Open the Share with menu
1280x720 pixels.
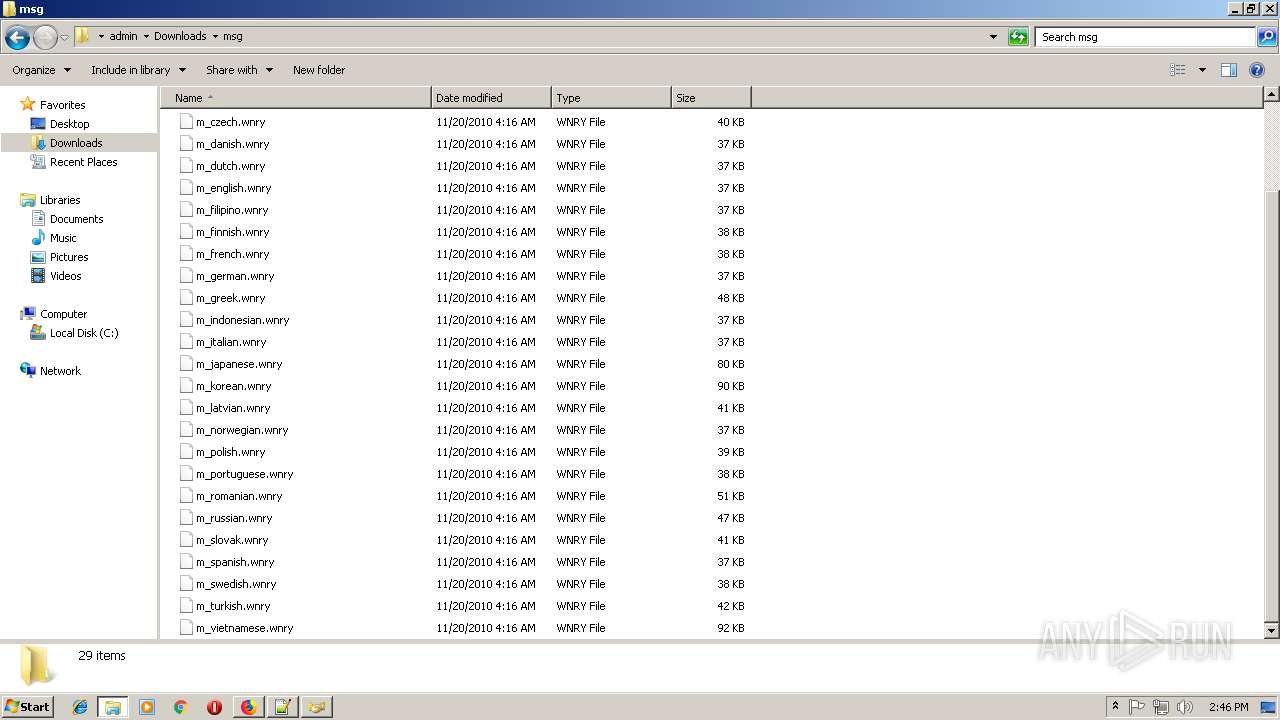239,70
